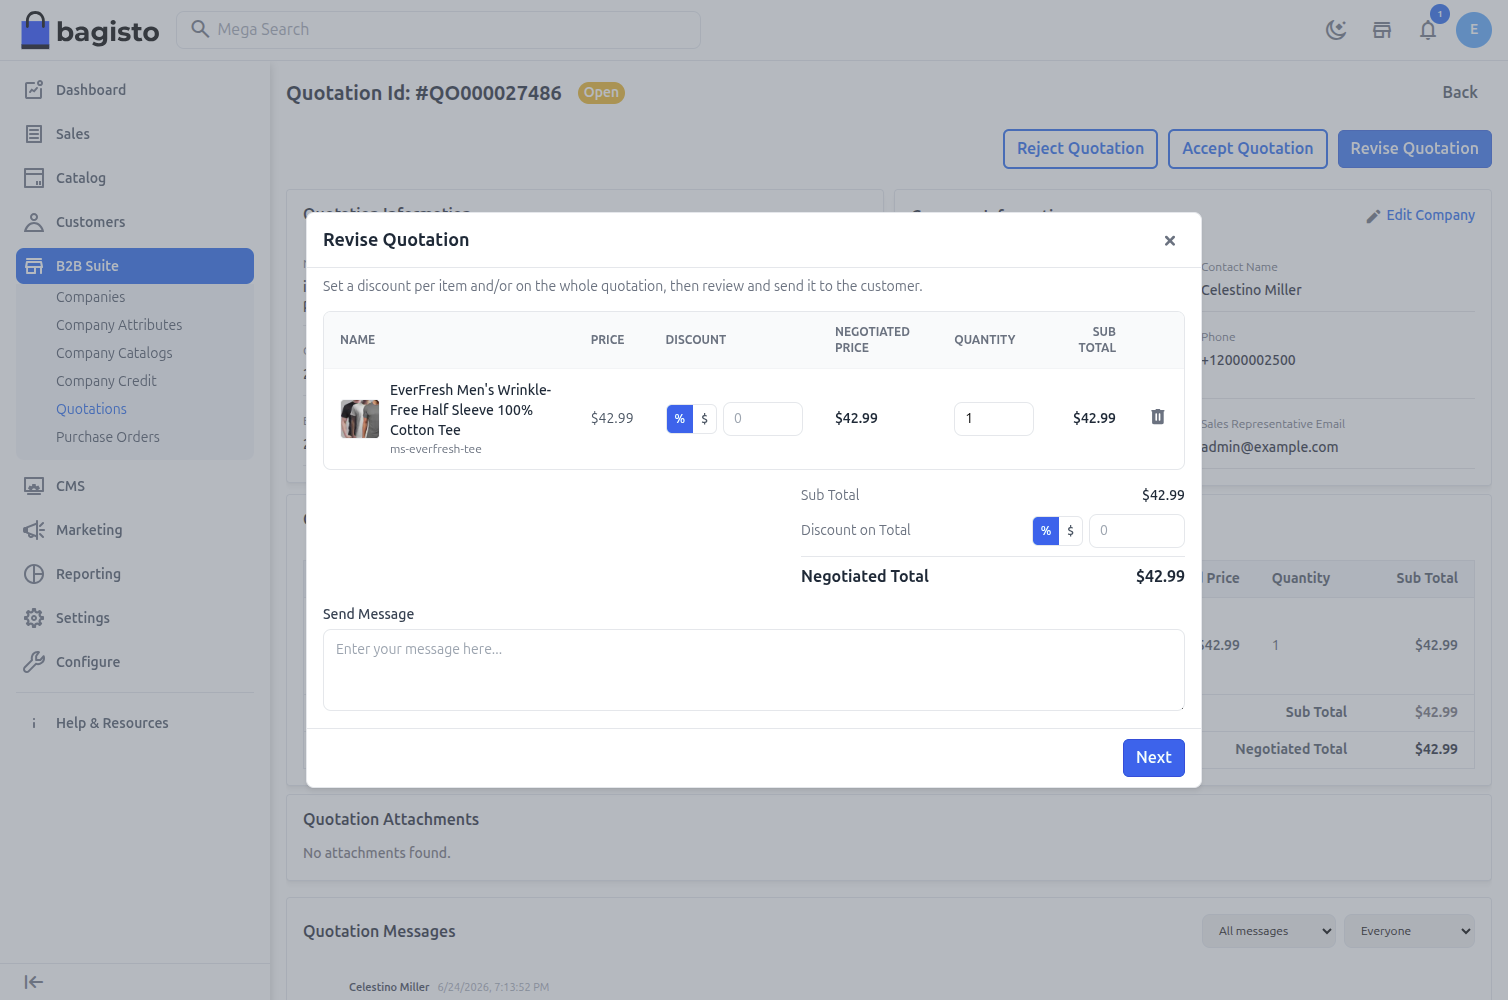Click the Catalog sidebar icon

click(34, 178)
